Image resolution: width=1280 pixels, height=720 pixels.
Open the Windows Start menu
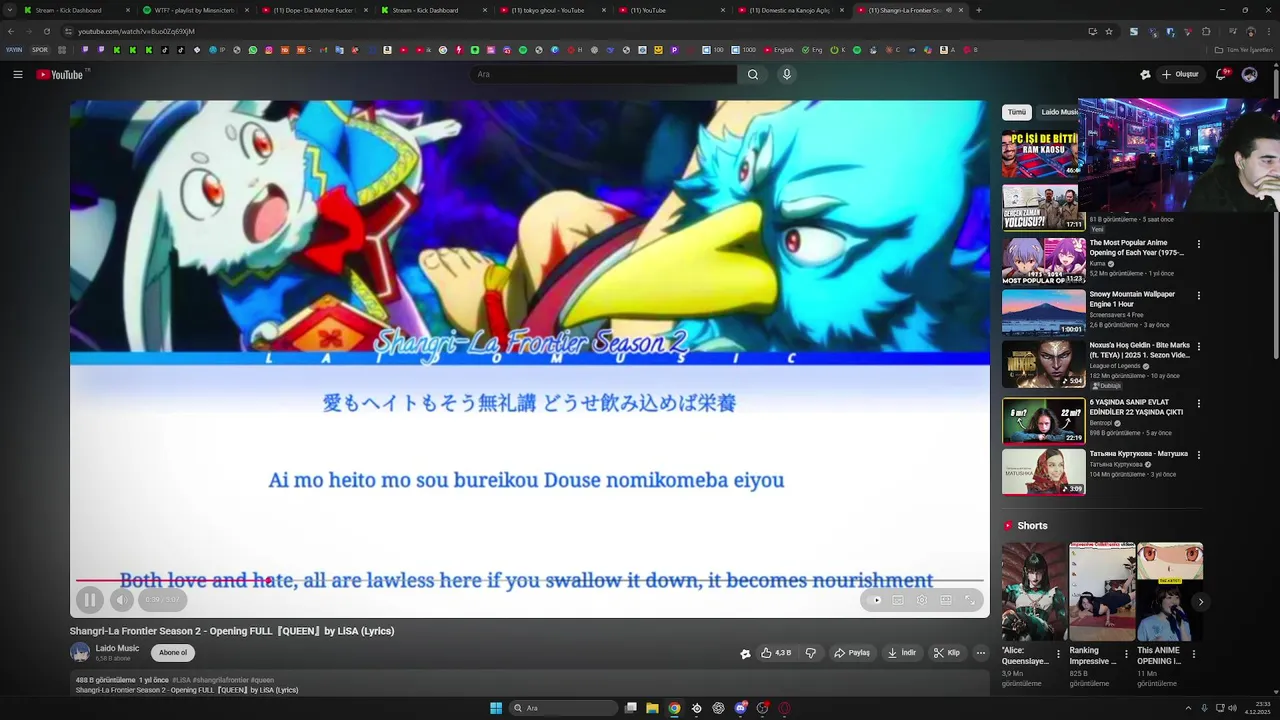[496, 708]
